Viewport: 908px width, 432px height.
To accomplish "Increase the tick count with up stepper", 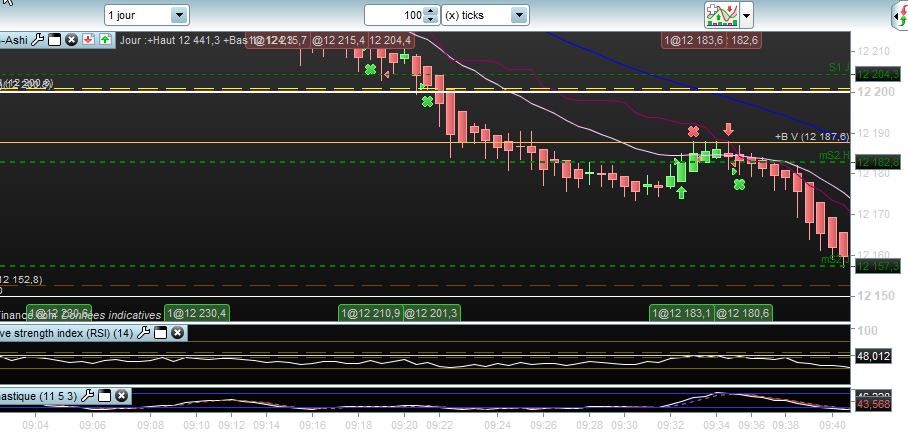I will tap(430, 11).
